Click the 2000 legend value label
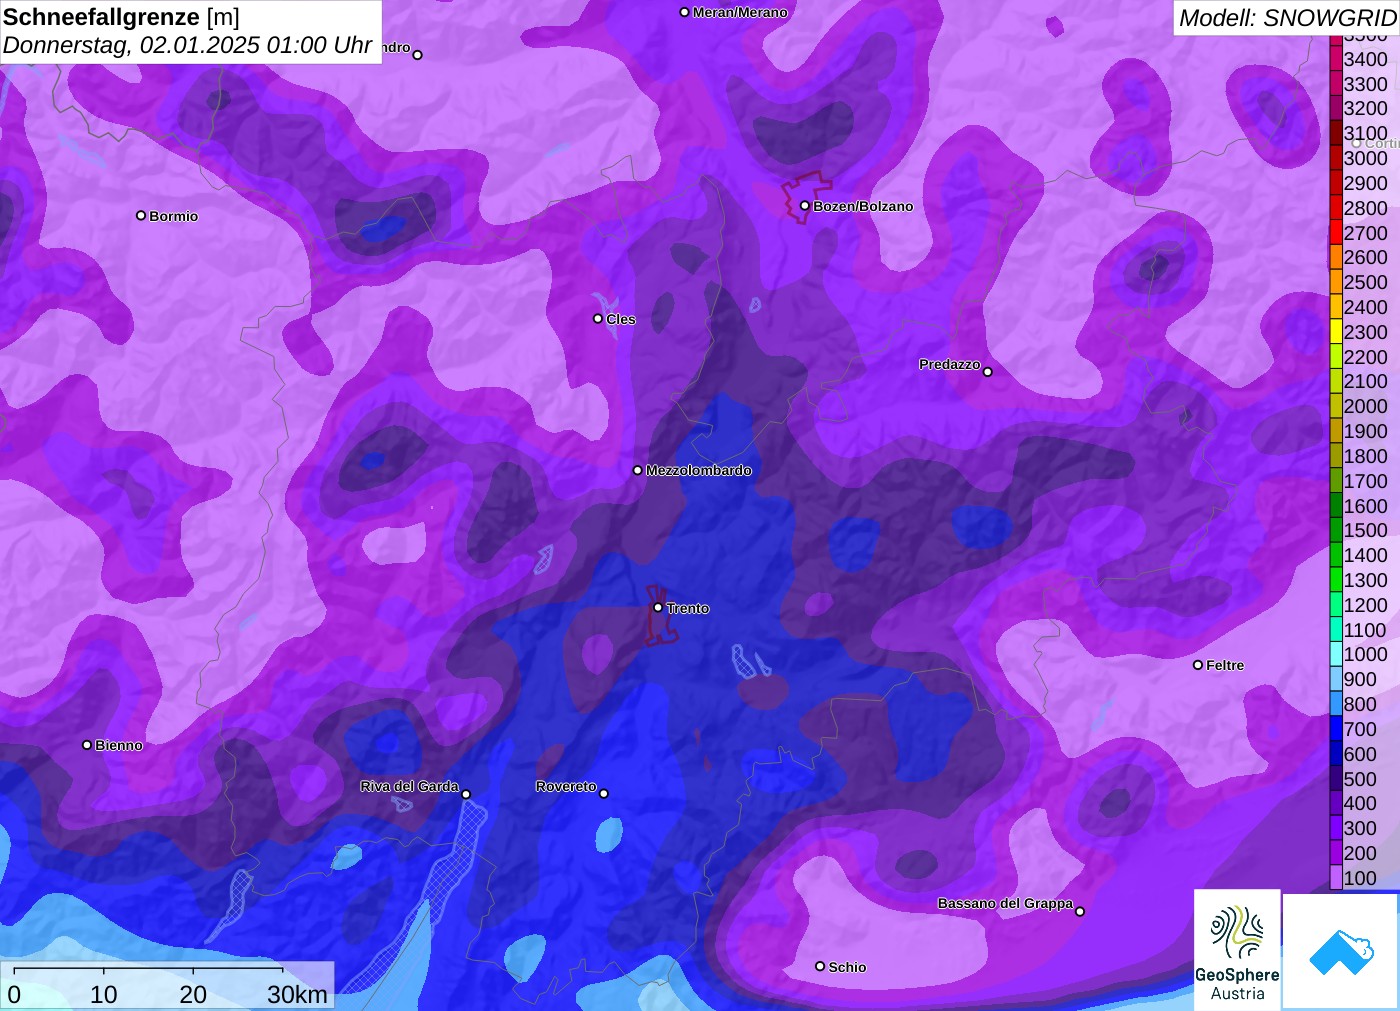The width and height of the screenshot is (1400, 1011). click(1365, 406)
